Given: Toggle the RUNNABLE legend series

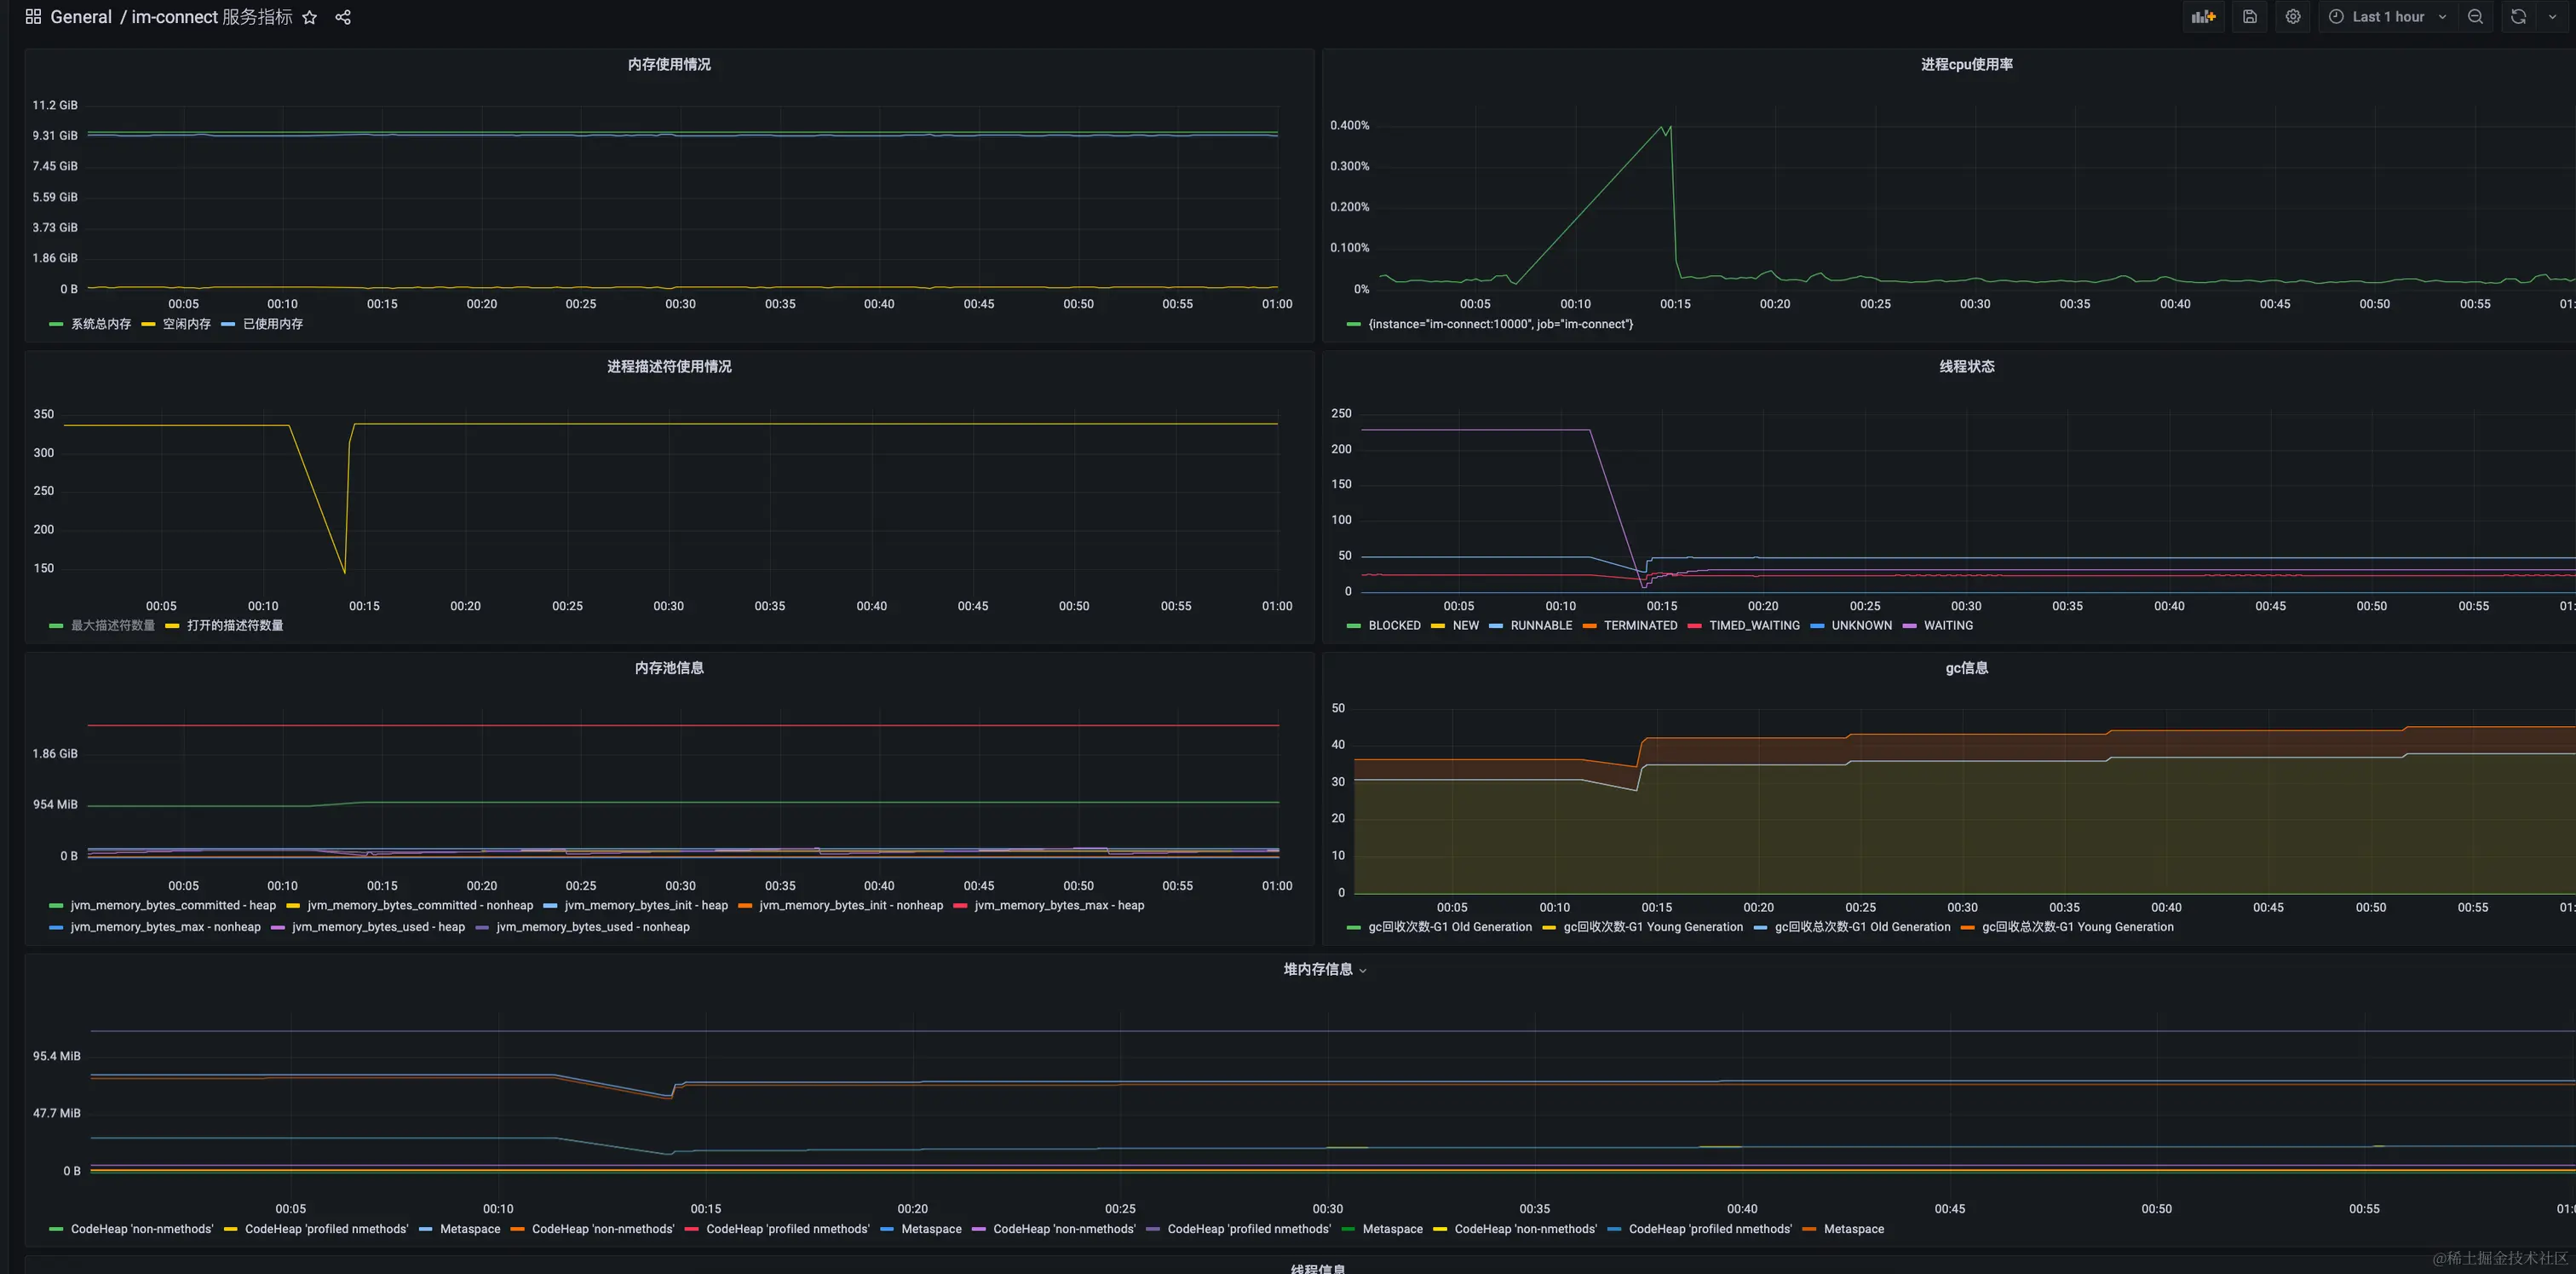Looking at the screenshot, I should click(x=1540, y=626).
